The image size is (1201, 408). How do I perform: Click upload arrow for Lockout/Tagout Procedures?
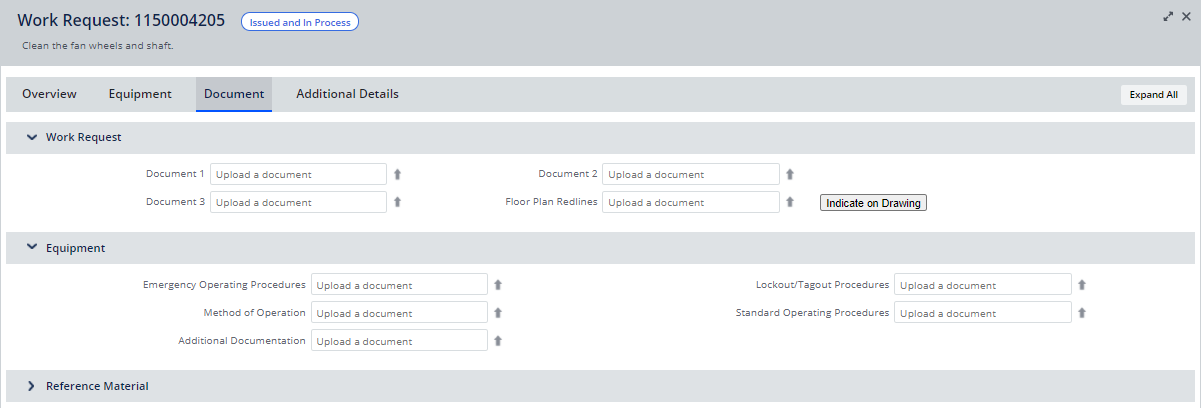1081,285
